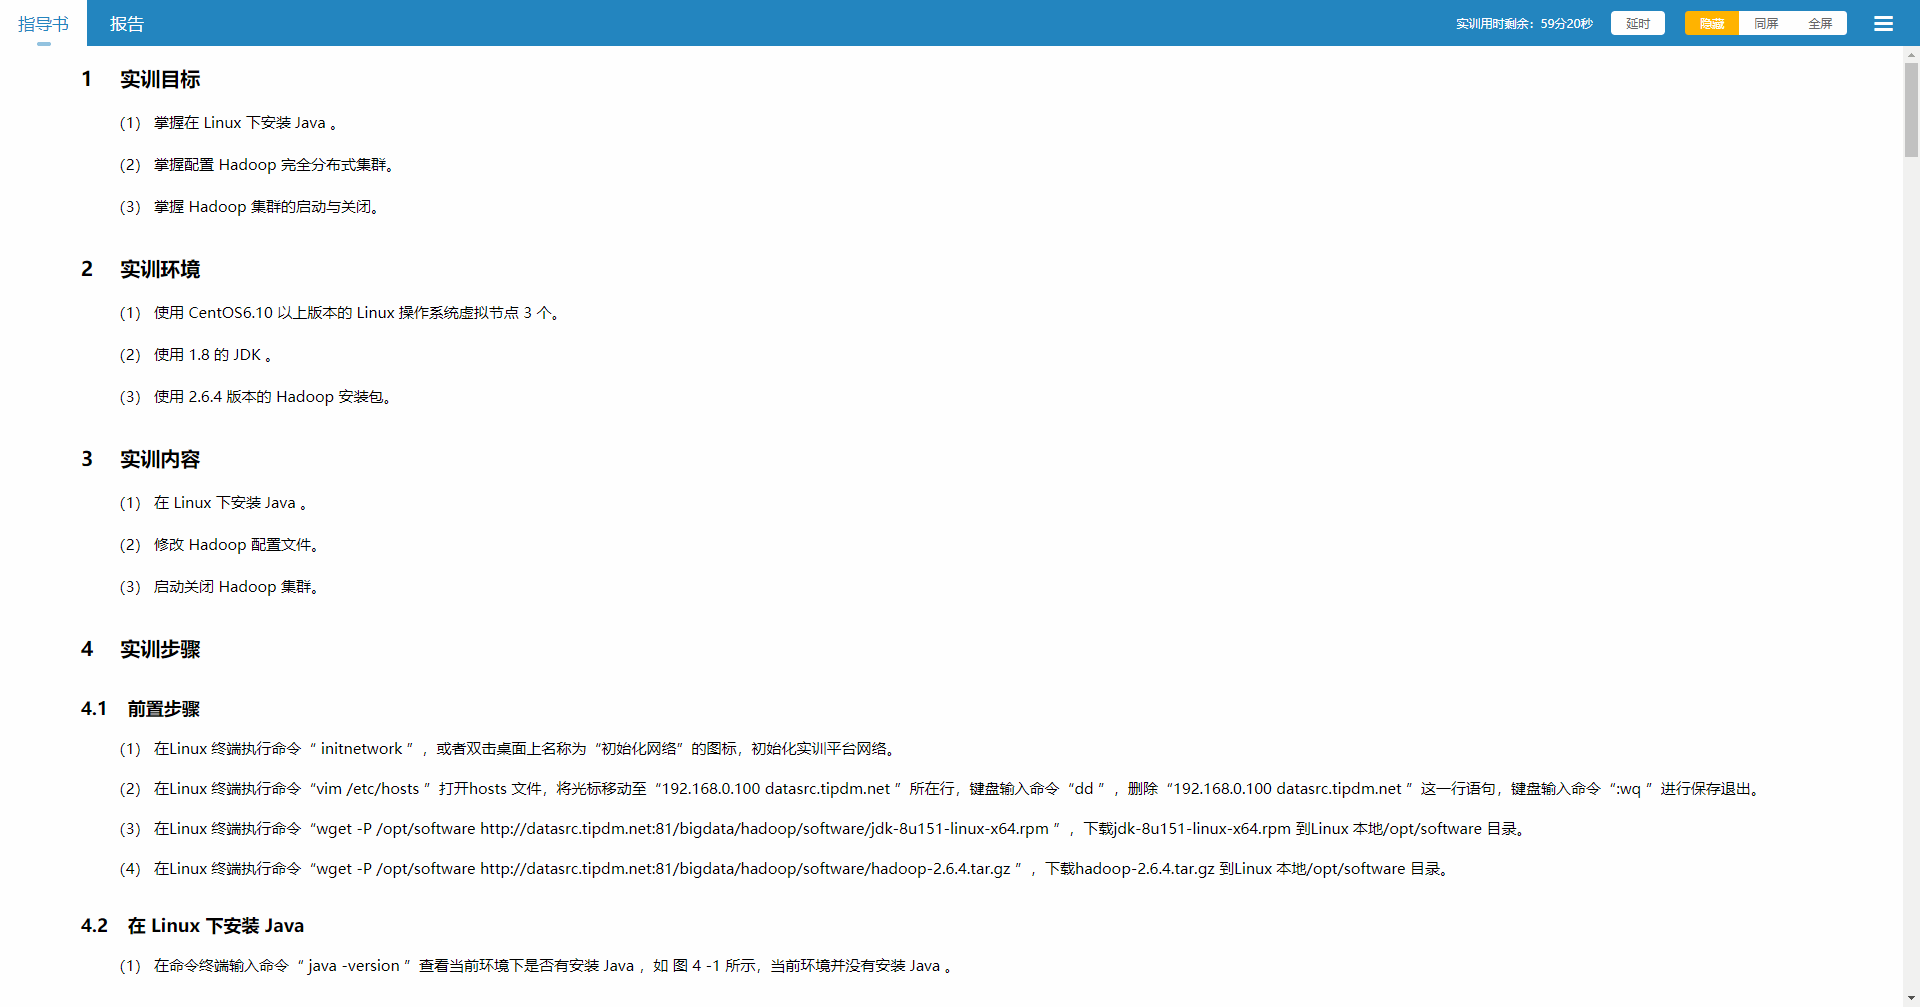Click heading 实训内容
The width and height of the screenshot is (1920, 1007).
(160, 459)
